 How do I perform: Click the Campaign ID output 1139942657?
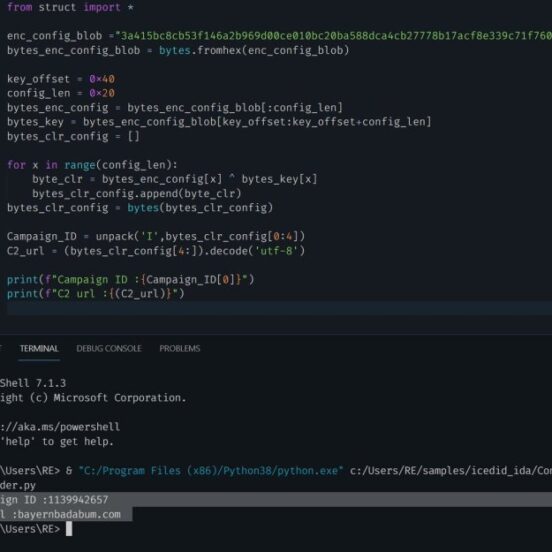click(x=77, y=500)
